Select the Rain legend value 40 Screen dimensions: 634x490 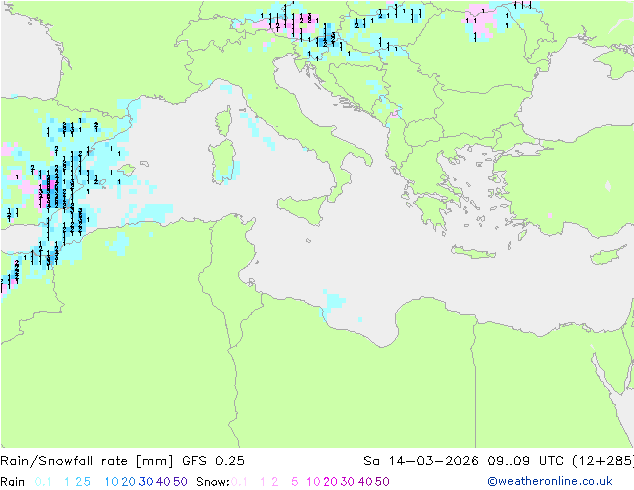163,482
